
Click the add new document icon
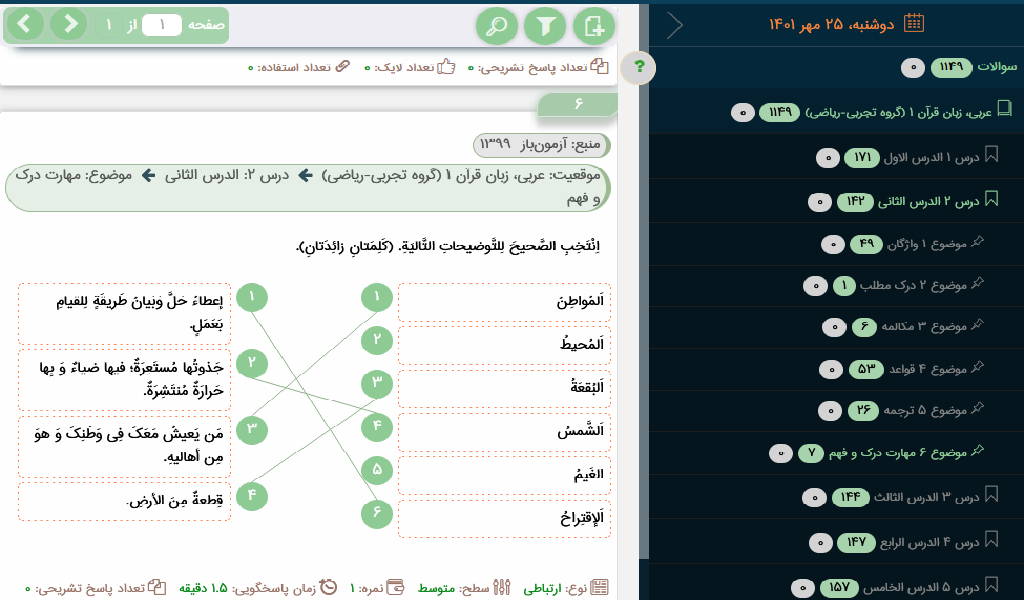(594, 27)
